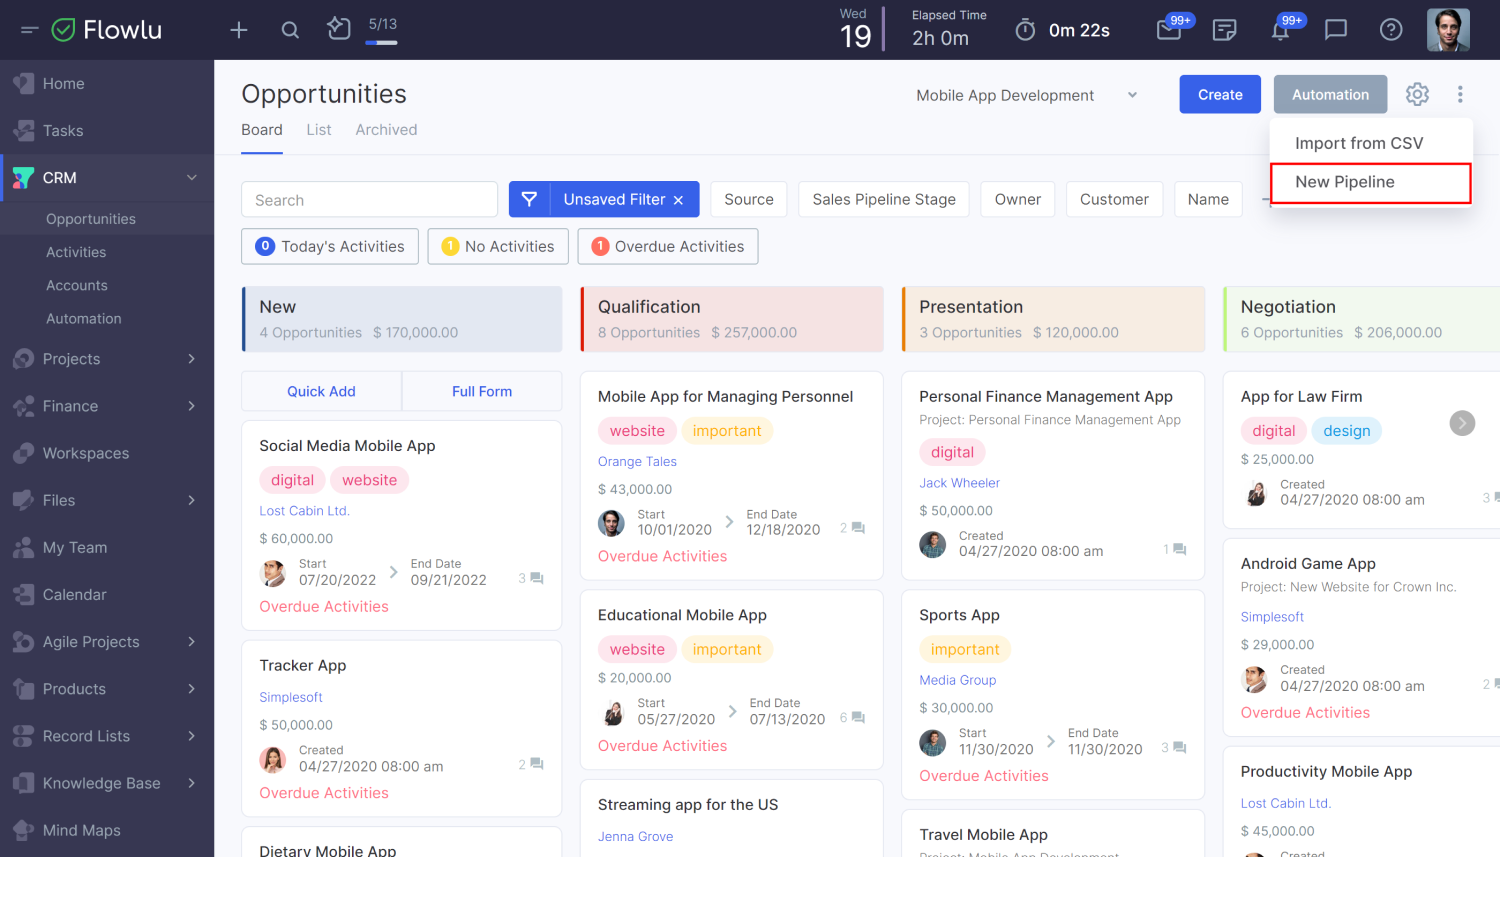Viewport: 1500px width, 914px height.
Task: Remove the Unsaved Filter with the X
Action: click(x=678, y=200)
